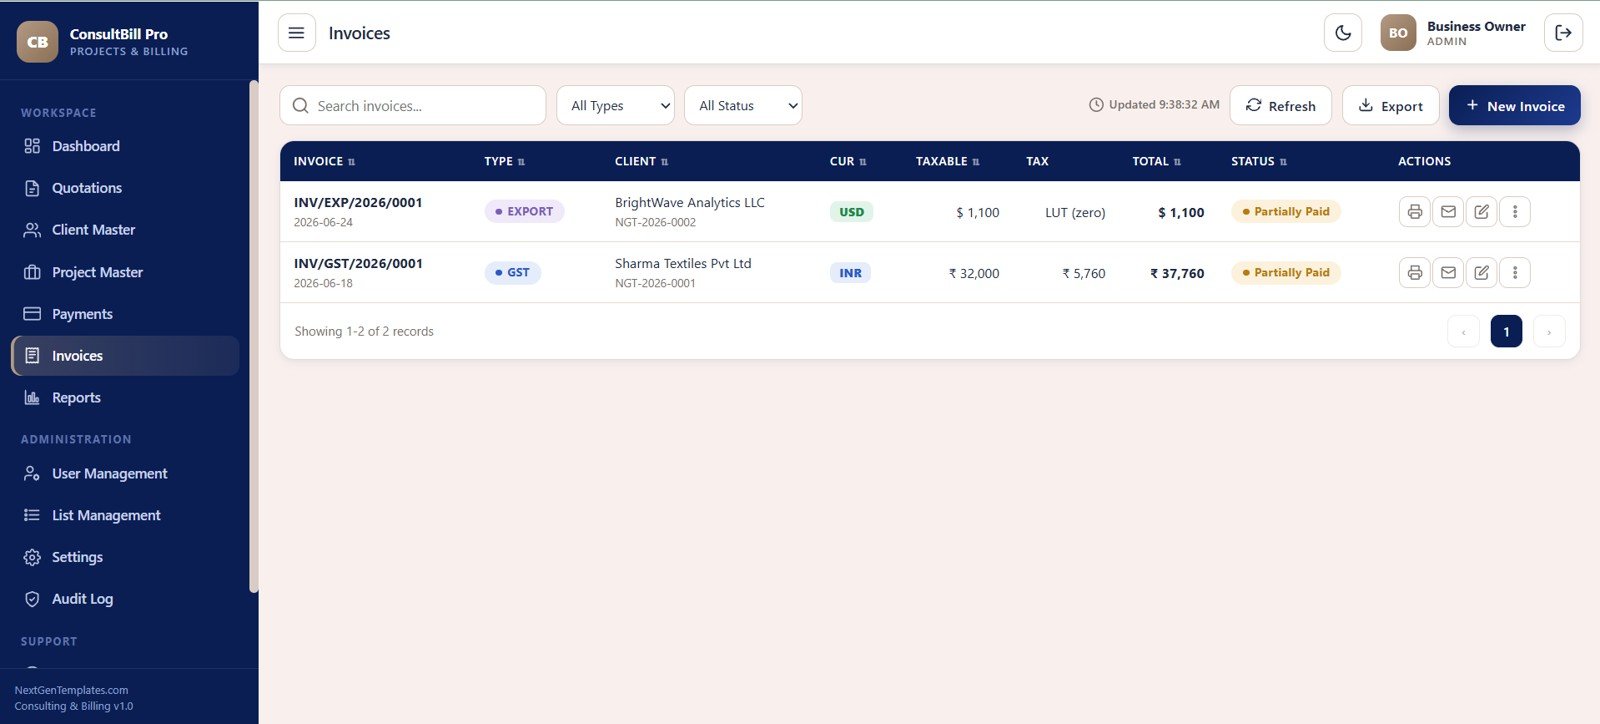The width and height of the screenshot is (1600, 724).
Task: Click the ₹ 5,760 tax value
Action: point(1084,274)
